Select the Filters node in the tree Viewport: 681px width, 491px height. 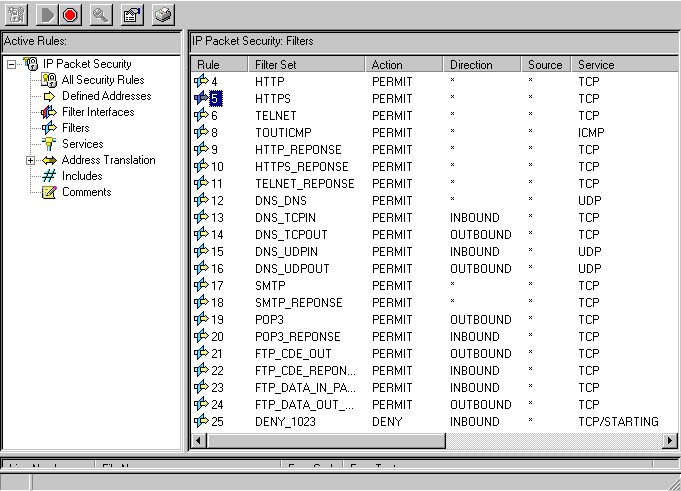click(x=75, y=128)
